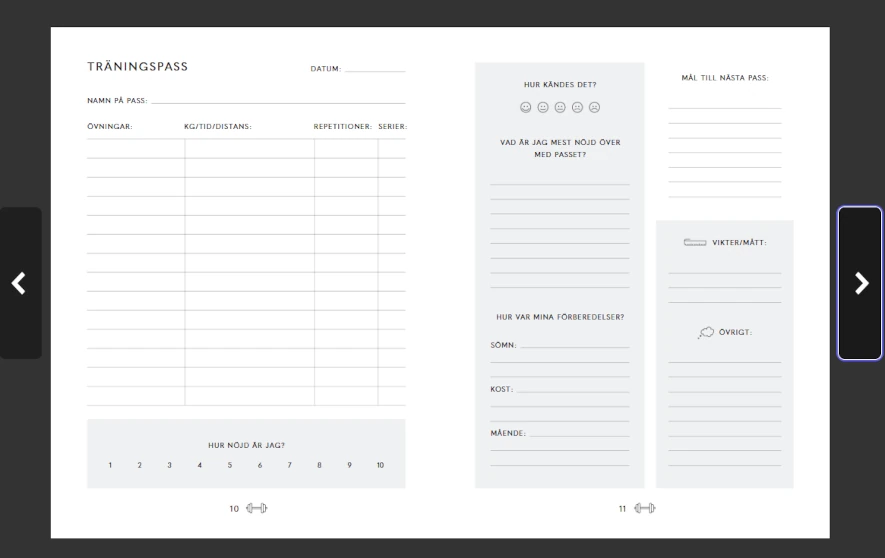This screenshot has height=558, width=885.
Task: Click the Mående line field
Action: coord(578,434)
